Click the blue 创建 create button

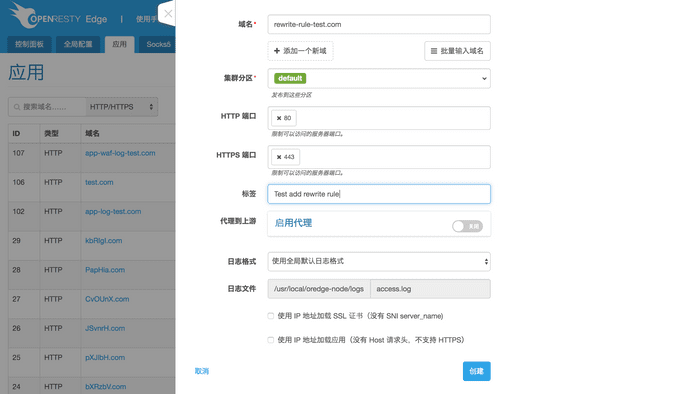click(476, 371)
